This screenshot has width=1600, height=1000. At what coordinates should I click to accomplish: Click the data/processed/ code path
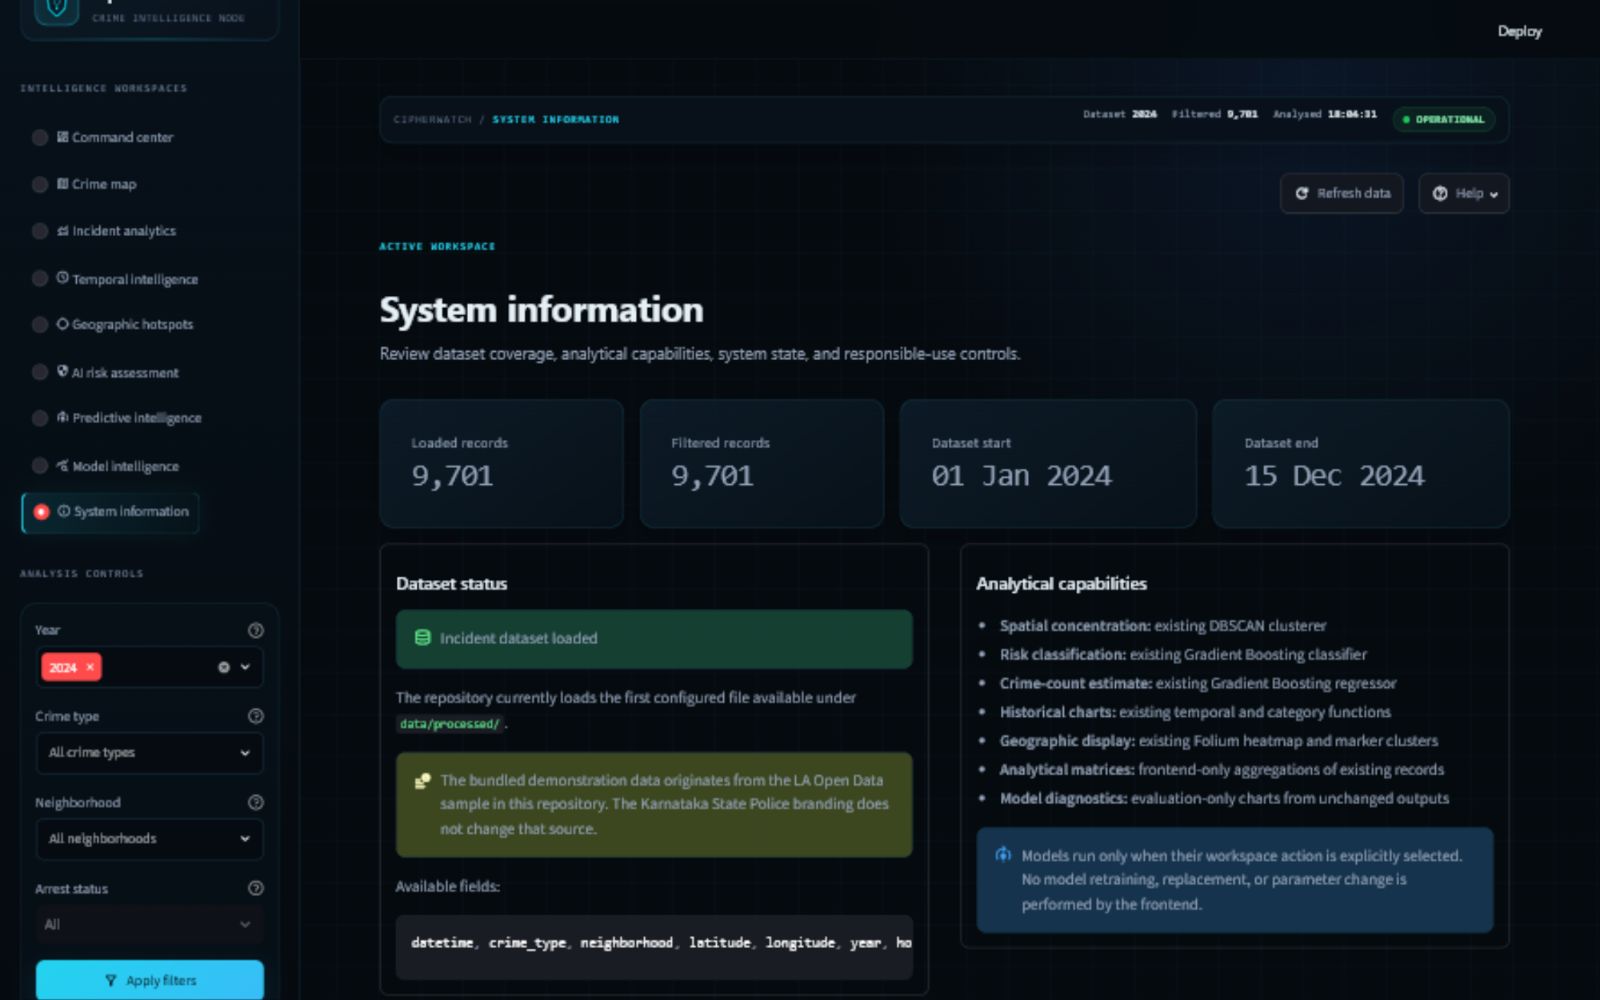(x=450, y=724)
